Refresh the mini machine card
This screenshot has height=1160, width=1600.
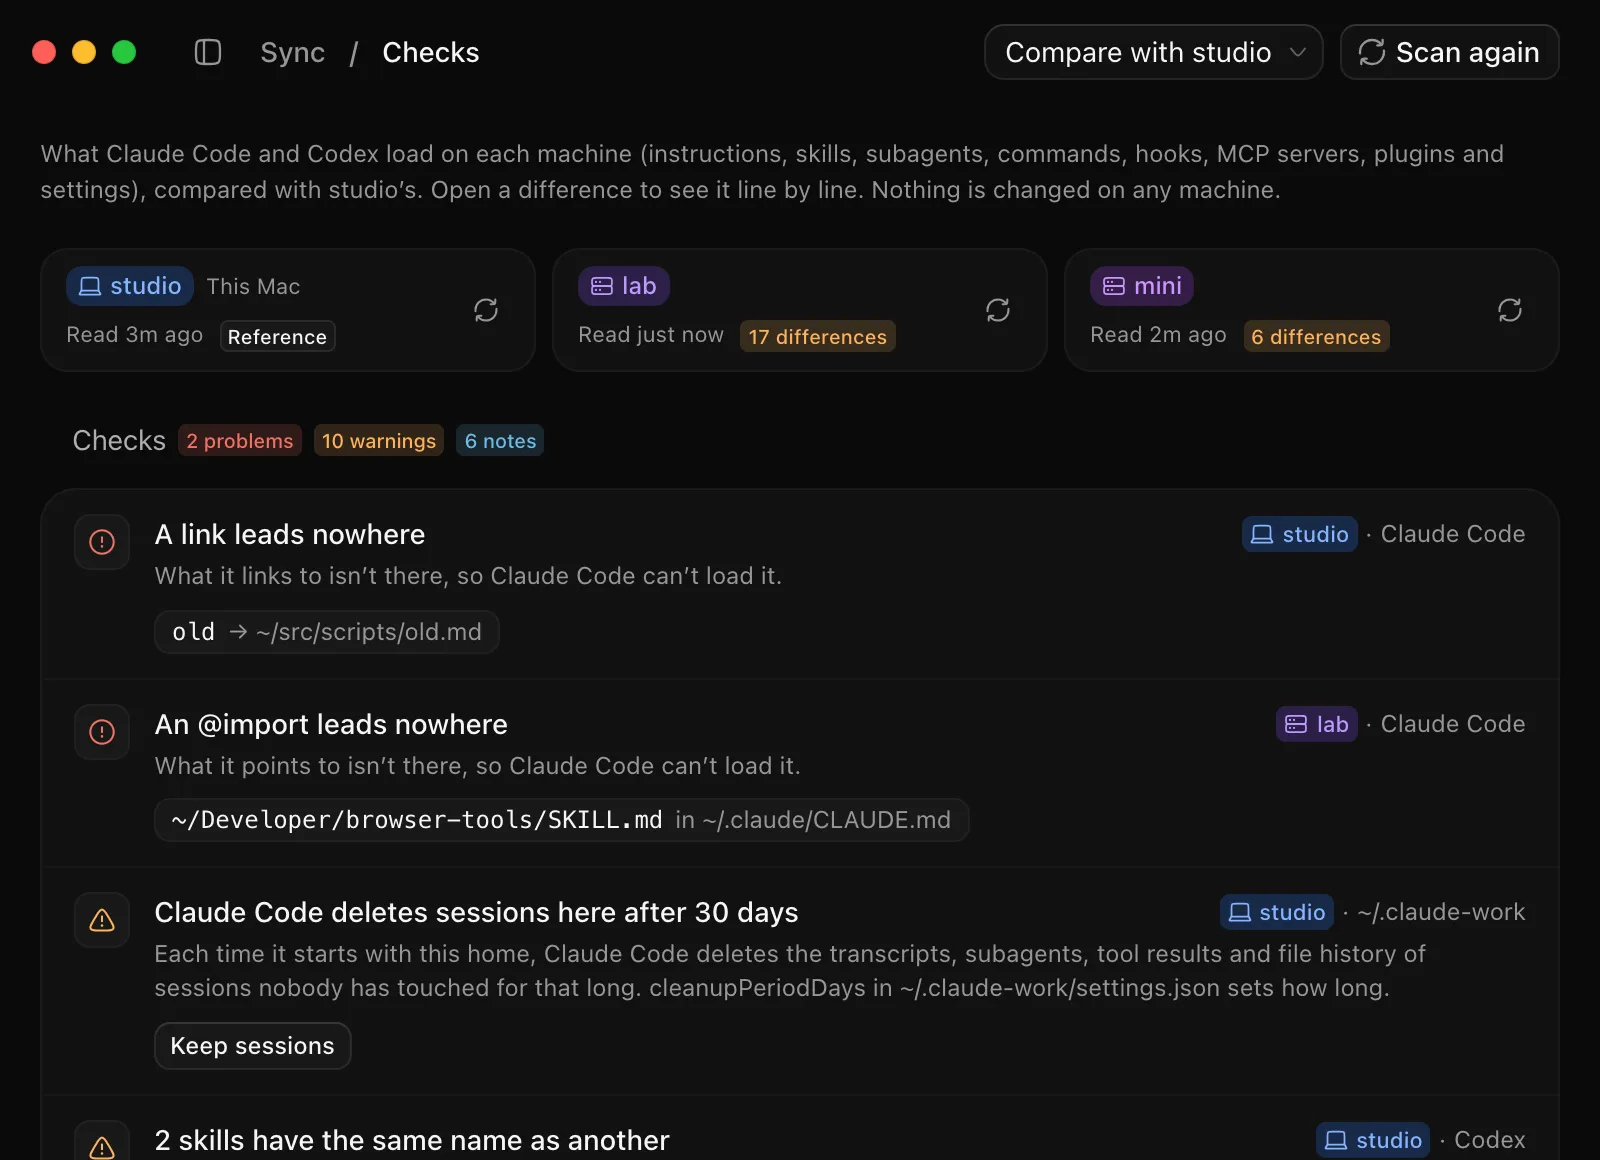1510,310
